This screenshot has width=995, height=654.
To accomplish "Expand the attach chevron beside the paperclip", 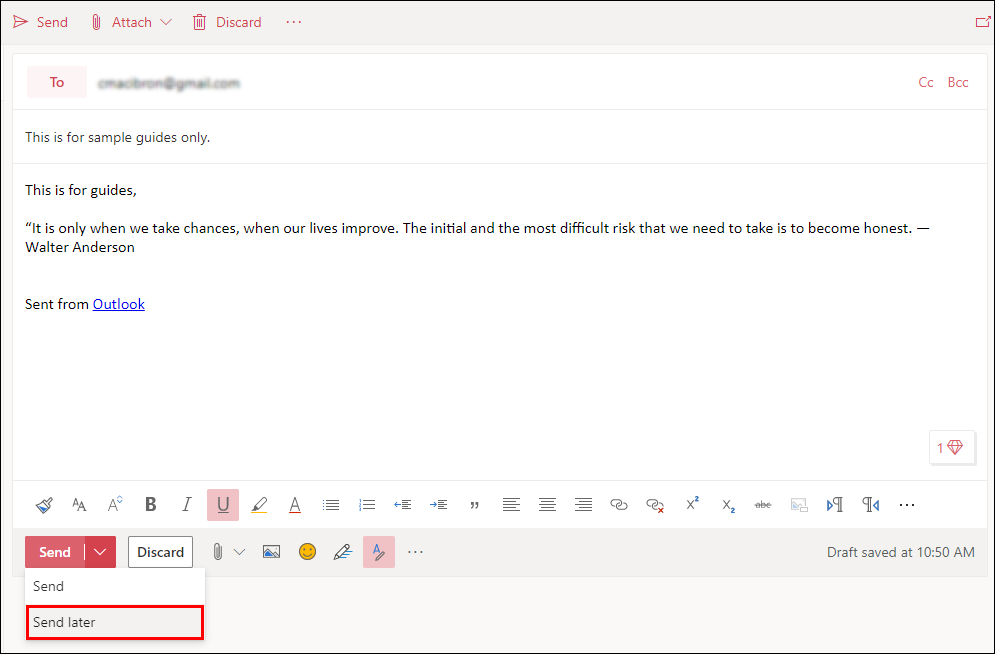I will [239, 552].
